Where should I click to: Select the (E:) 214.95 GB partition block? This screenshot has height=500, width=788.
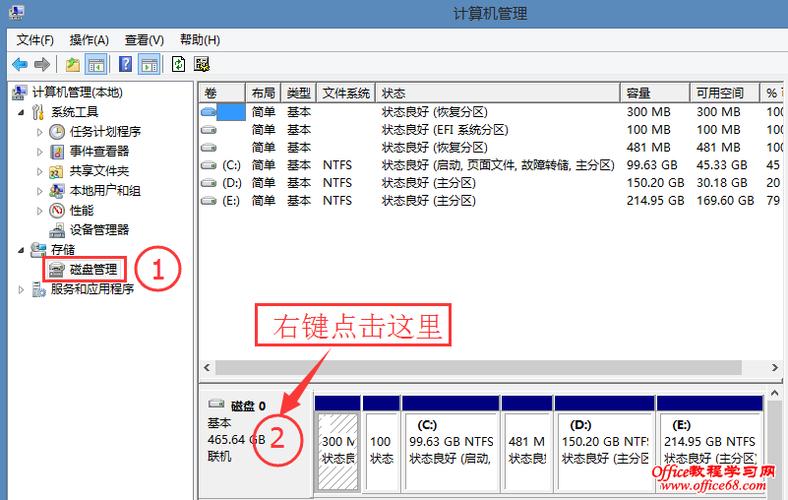point(710,451)
